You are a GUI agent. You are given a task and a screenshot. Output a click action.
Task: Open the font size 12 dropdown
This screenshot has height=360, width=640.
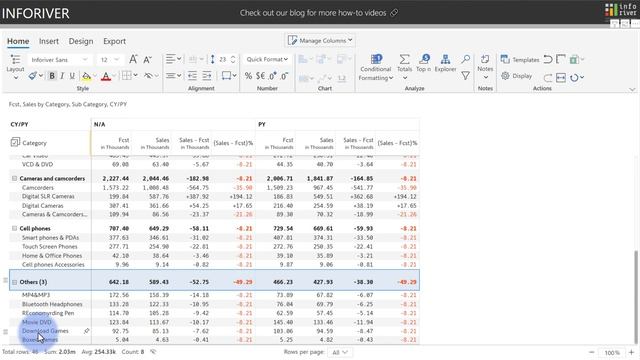[x=109, y=60]
